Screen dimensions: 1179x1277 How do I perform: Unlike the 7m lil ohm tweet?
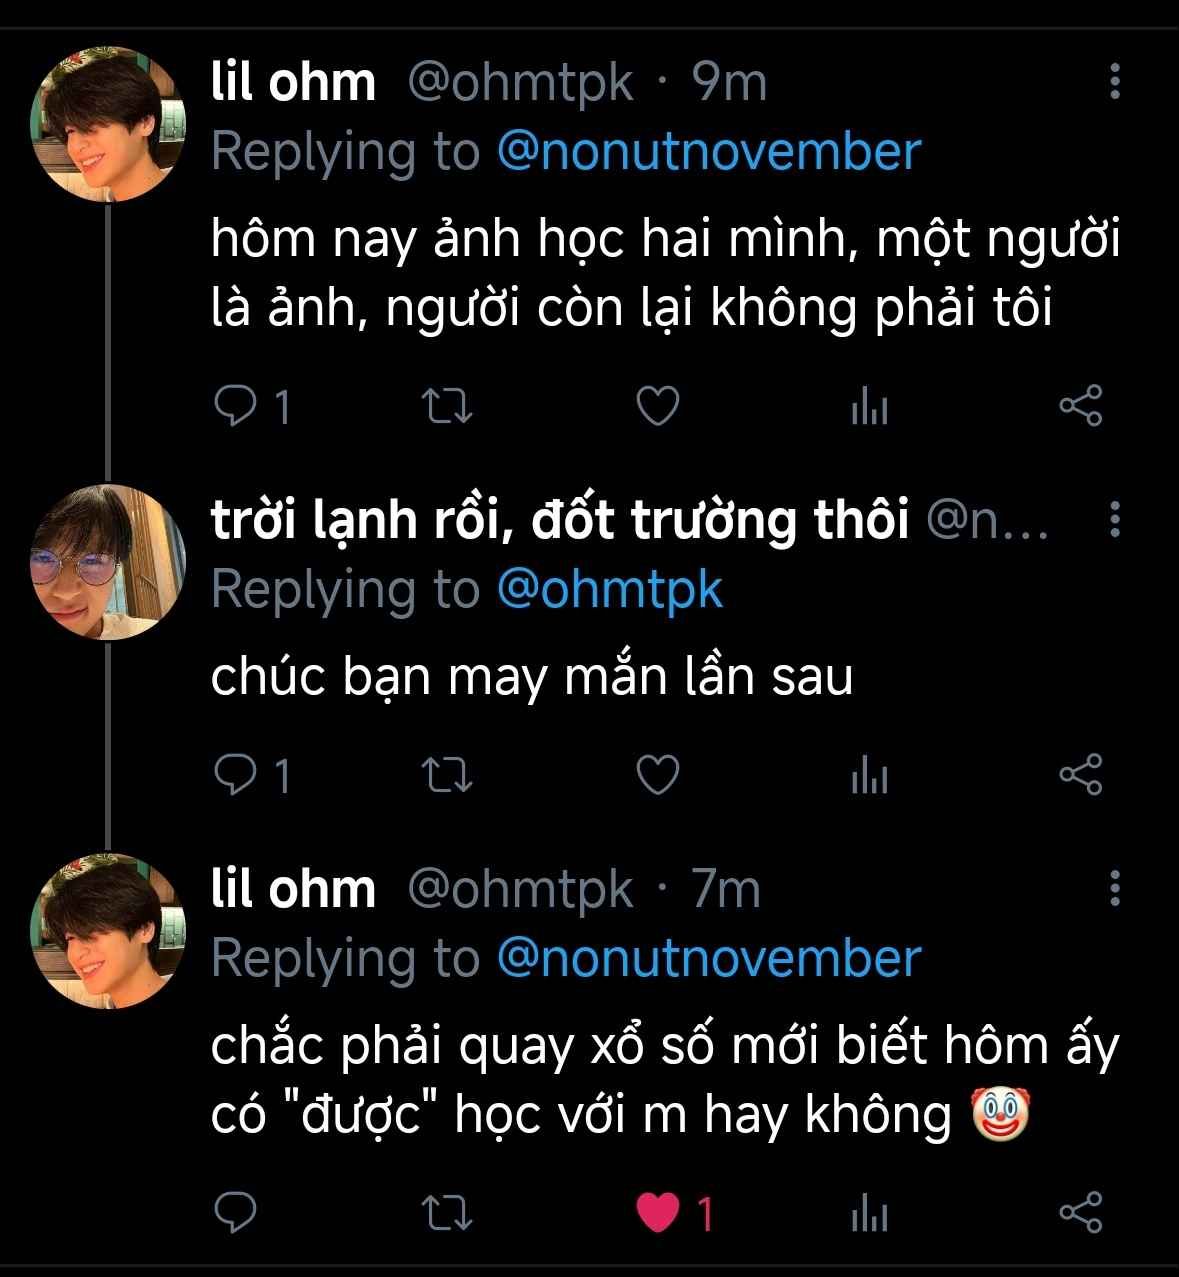(658, 1213)
